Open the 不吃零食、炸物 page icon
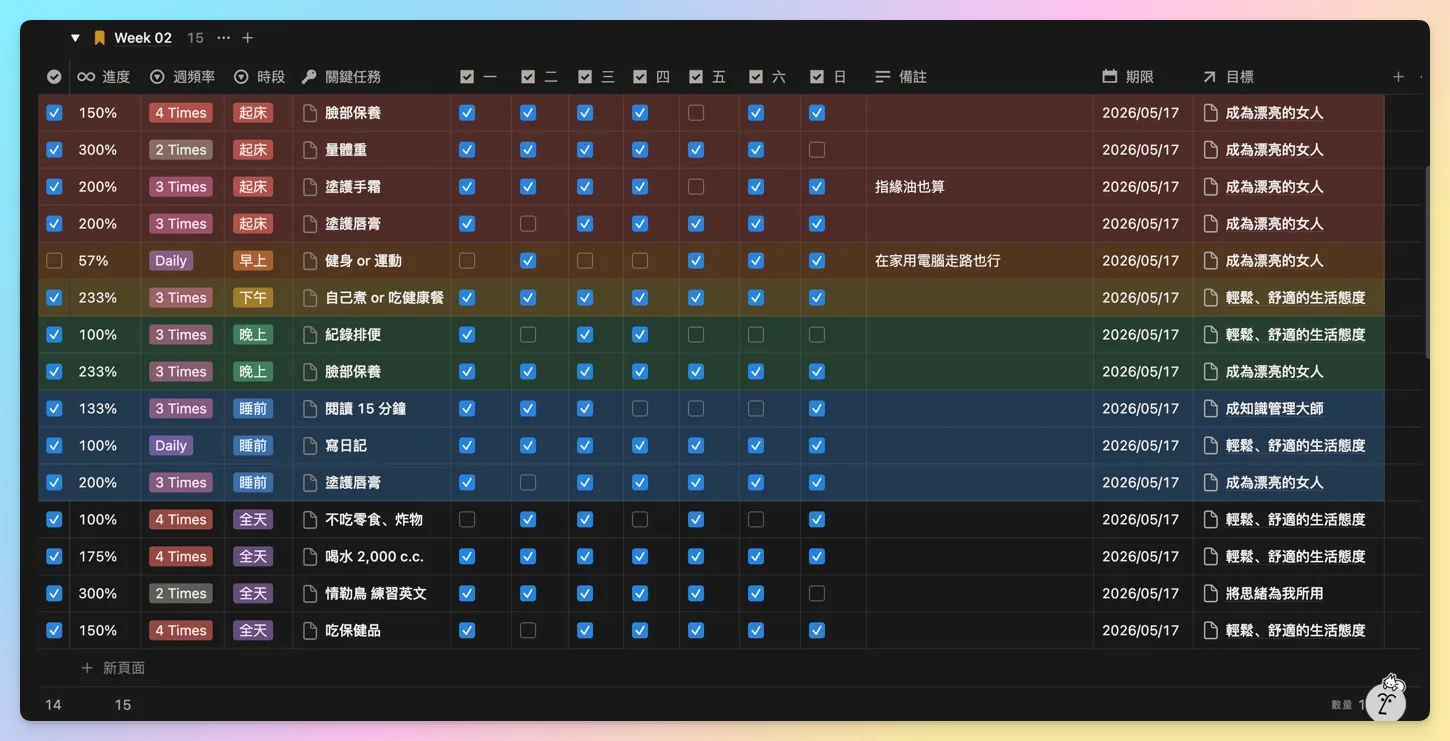Viewport: 1450px width, 741px height. 311,520
